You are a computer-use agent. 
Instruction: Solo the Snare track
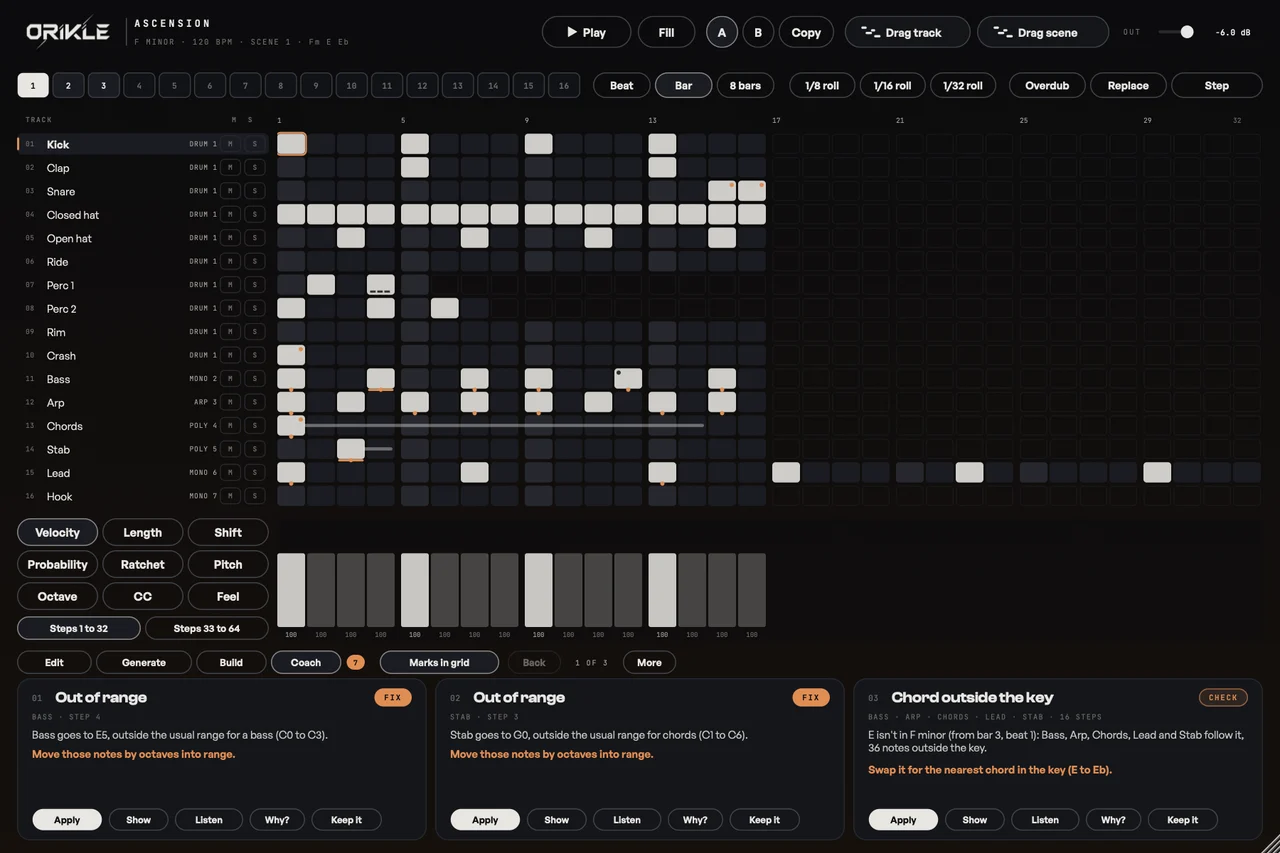255,191
